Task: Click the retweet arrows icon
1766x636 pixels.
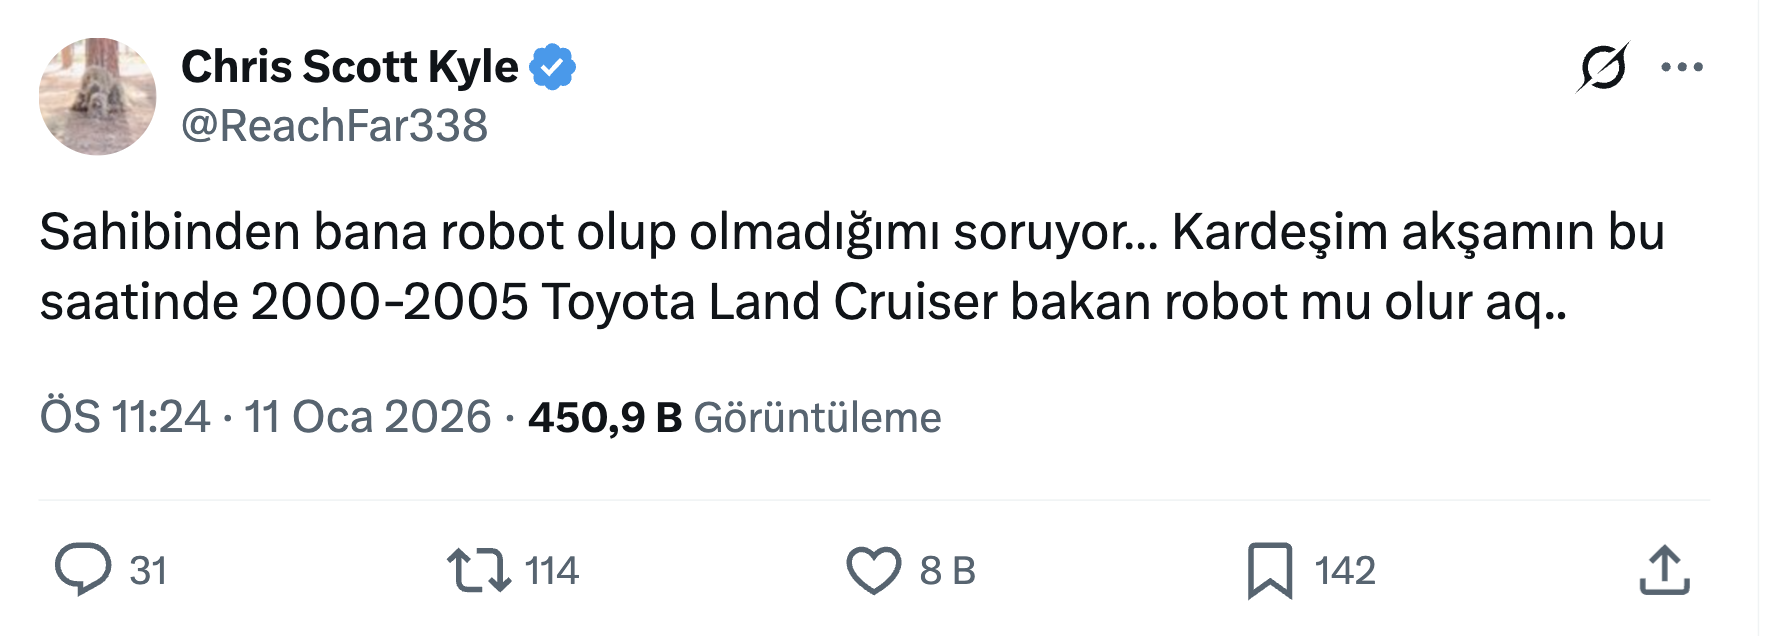Action: 478,570
